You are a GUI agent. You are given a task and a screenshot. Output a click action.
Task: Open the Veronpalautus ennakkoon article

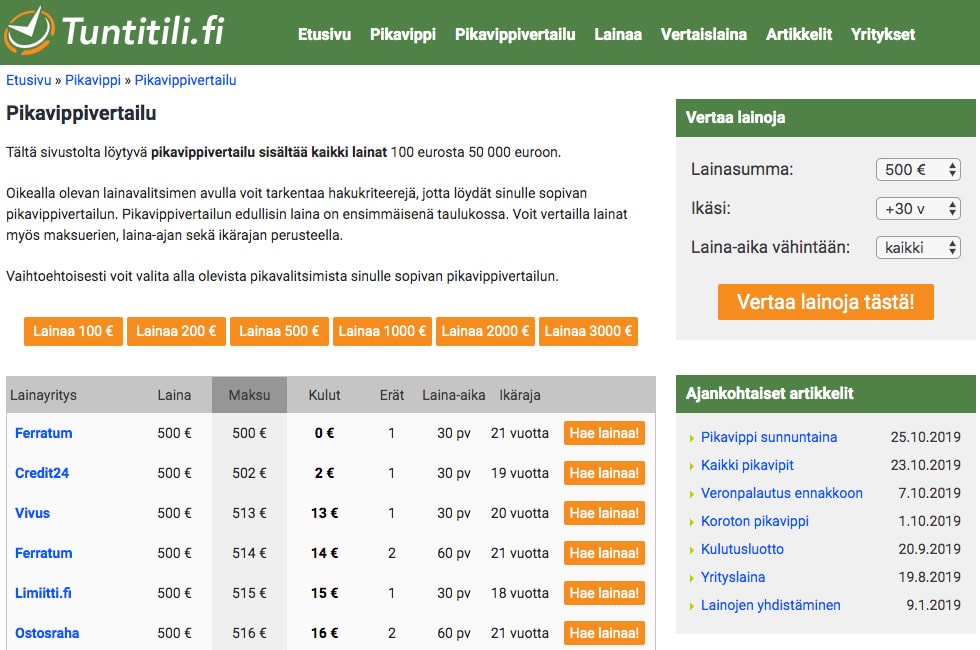point(781,493)
